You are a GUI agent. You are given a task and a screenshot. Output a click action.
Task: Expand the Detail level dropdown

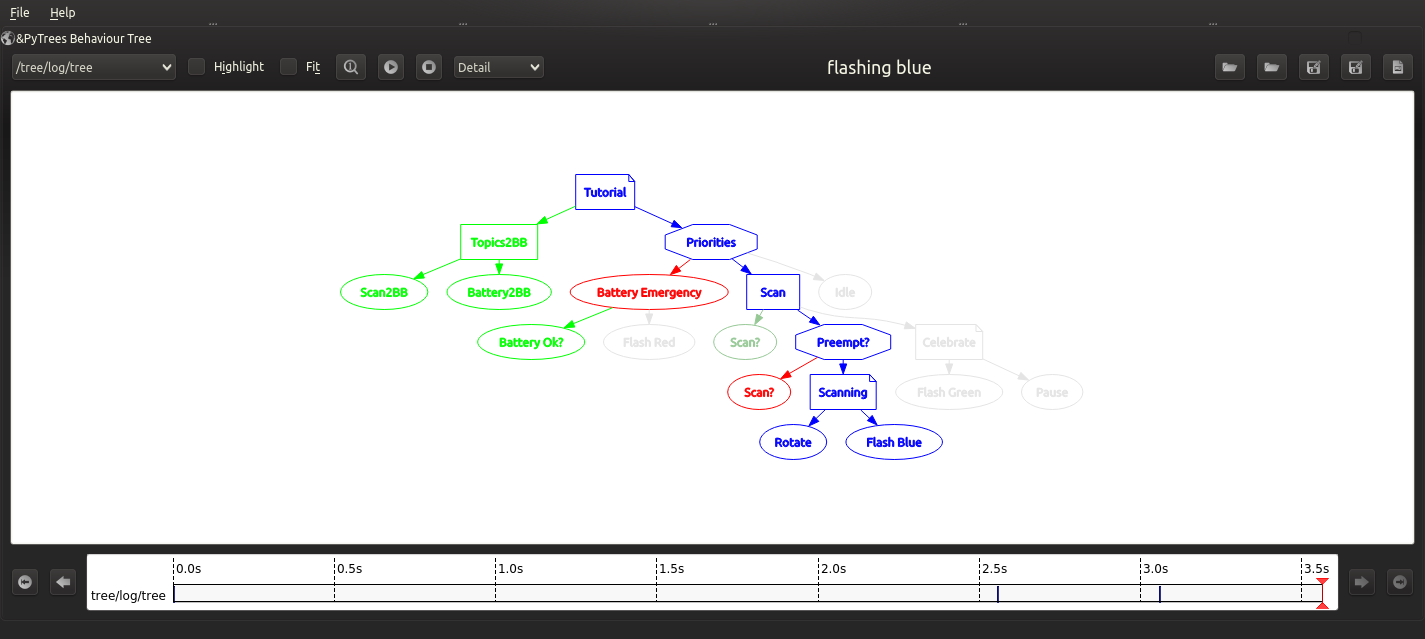[x=498, y=67]
